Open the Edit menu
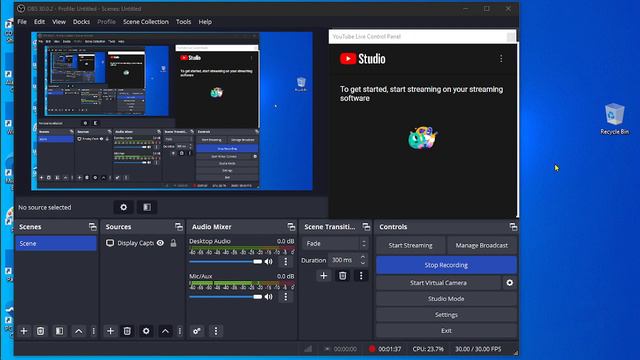This screenshot has width=640, height=360. (39, 22)
